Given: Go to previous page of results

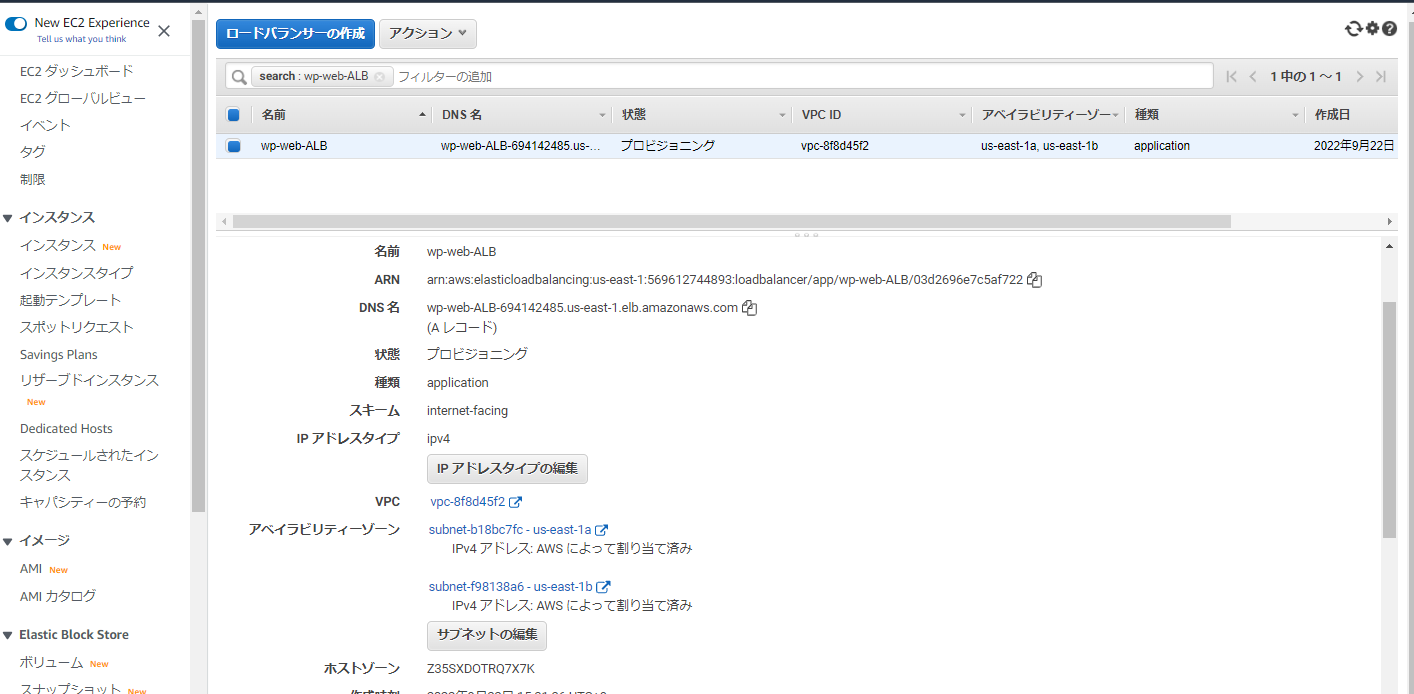Looking at the screenshot, I should pos(1253,77).
